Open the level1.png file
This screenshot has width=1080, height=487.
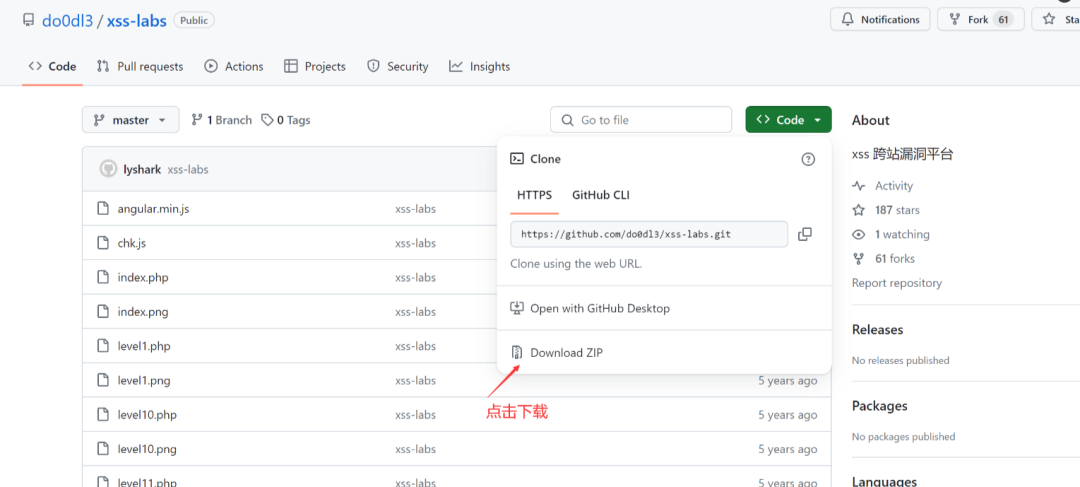pos(144,380)
